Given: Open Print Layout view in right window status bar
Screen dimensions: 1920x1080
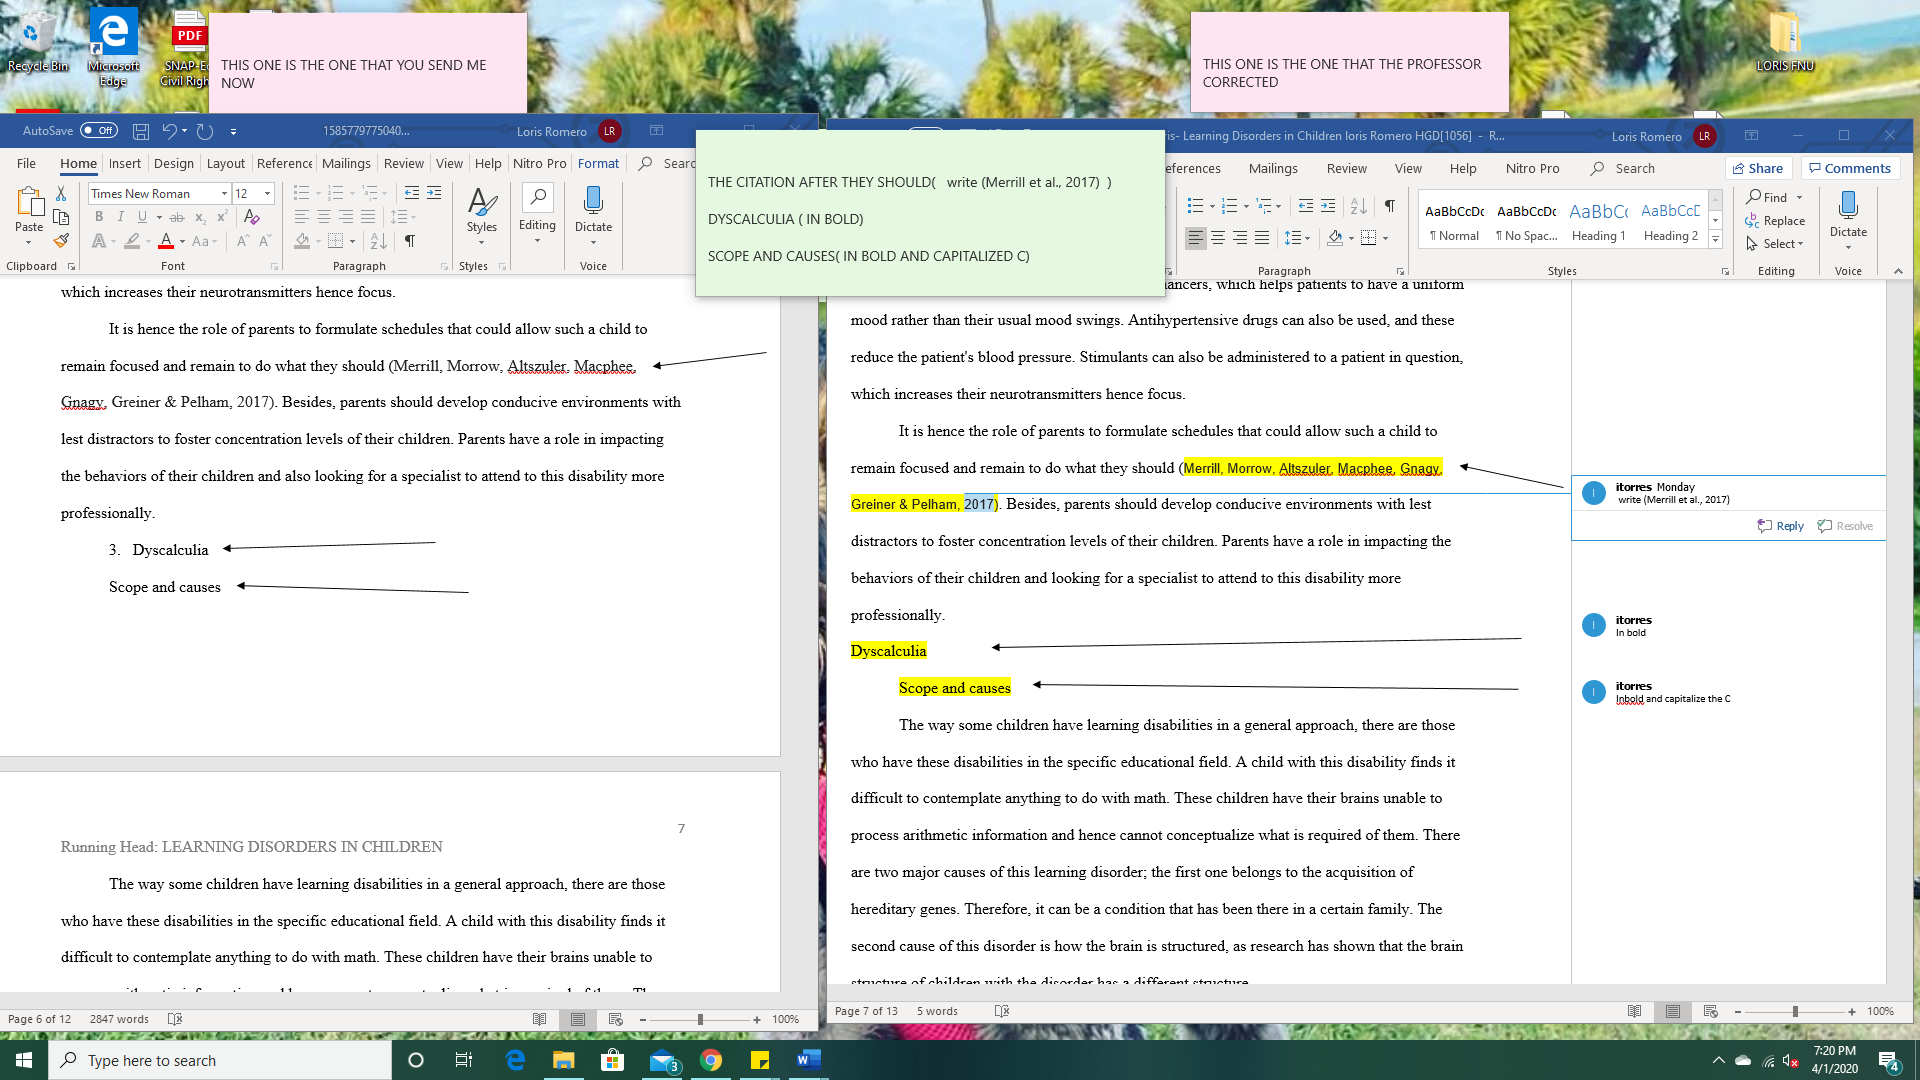Looking at the screenshot, I should (1673, 1011).
